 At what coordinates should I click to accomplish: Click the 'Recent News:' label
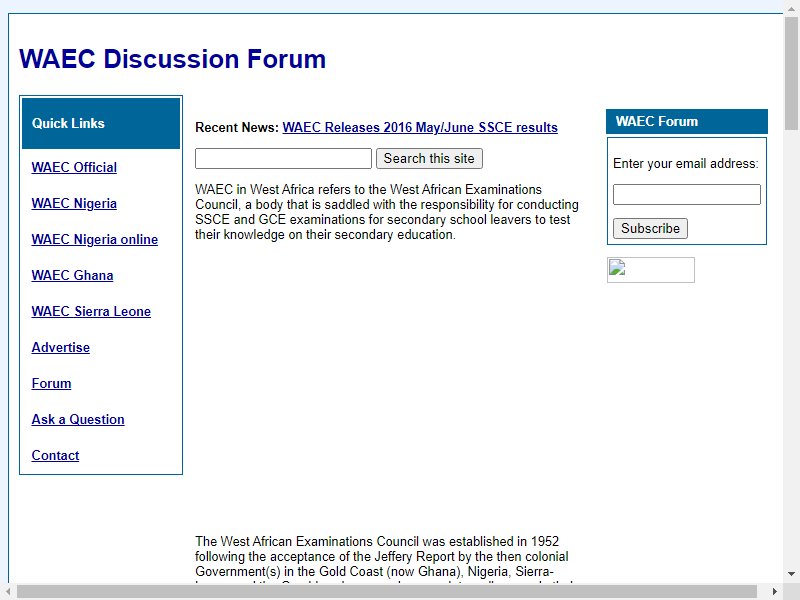237,128
